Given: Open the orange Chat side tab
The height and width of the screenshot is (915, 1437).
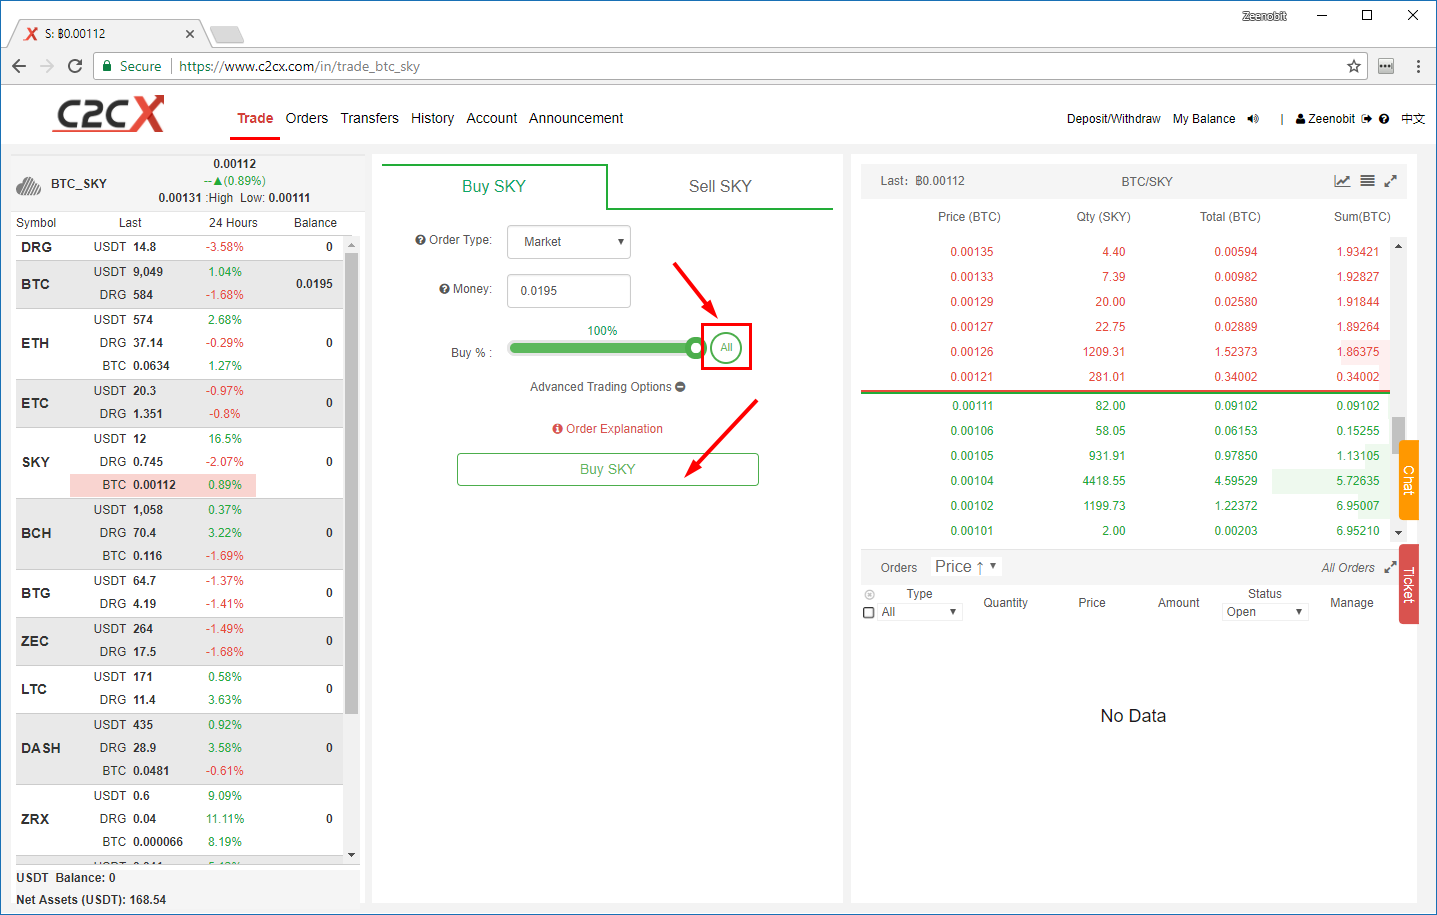Looking at the screenshot, I should click(1408, 479).
